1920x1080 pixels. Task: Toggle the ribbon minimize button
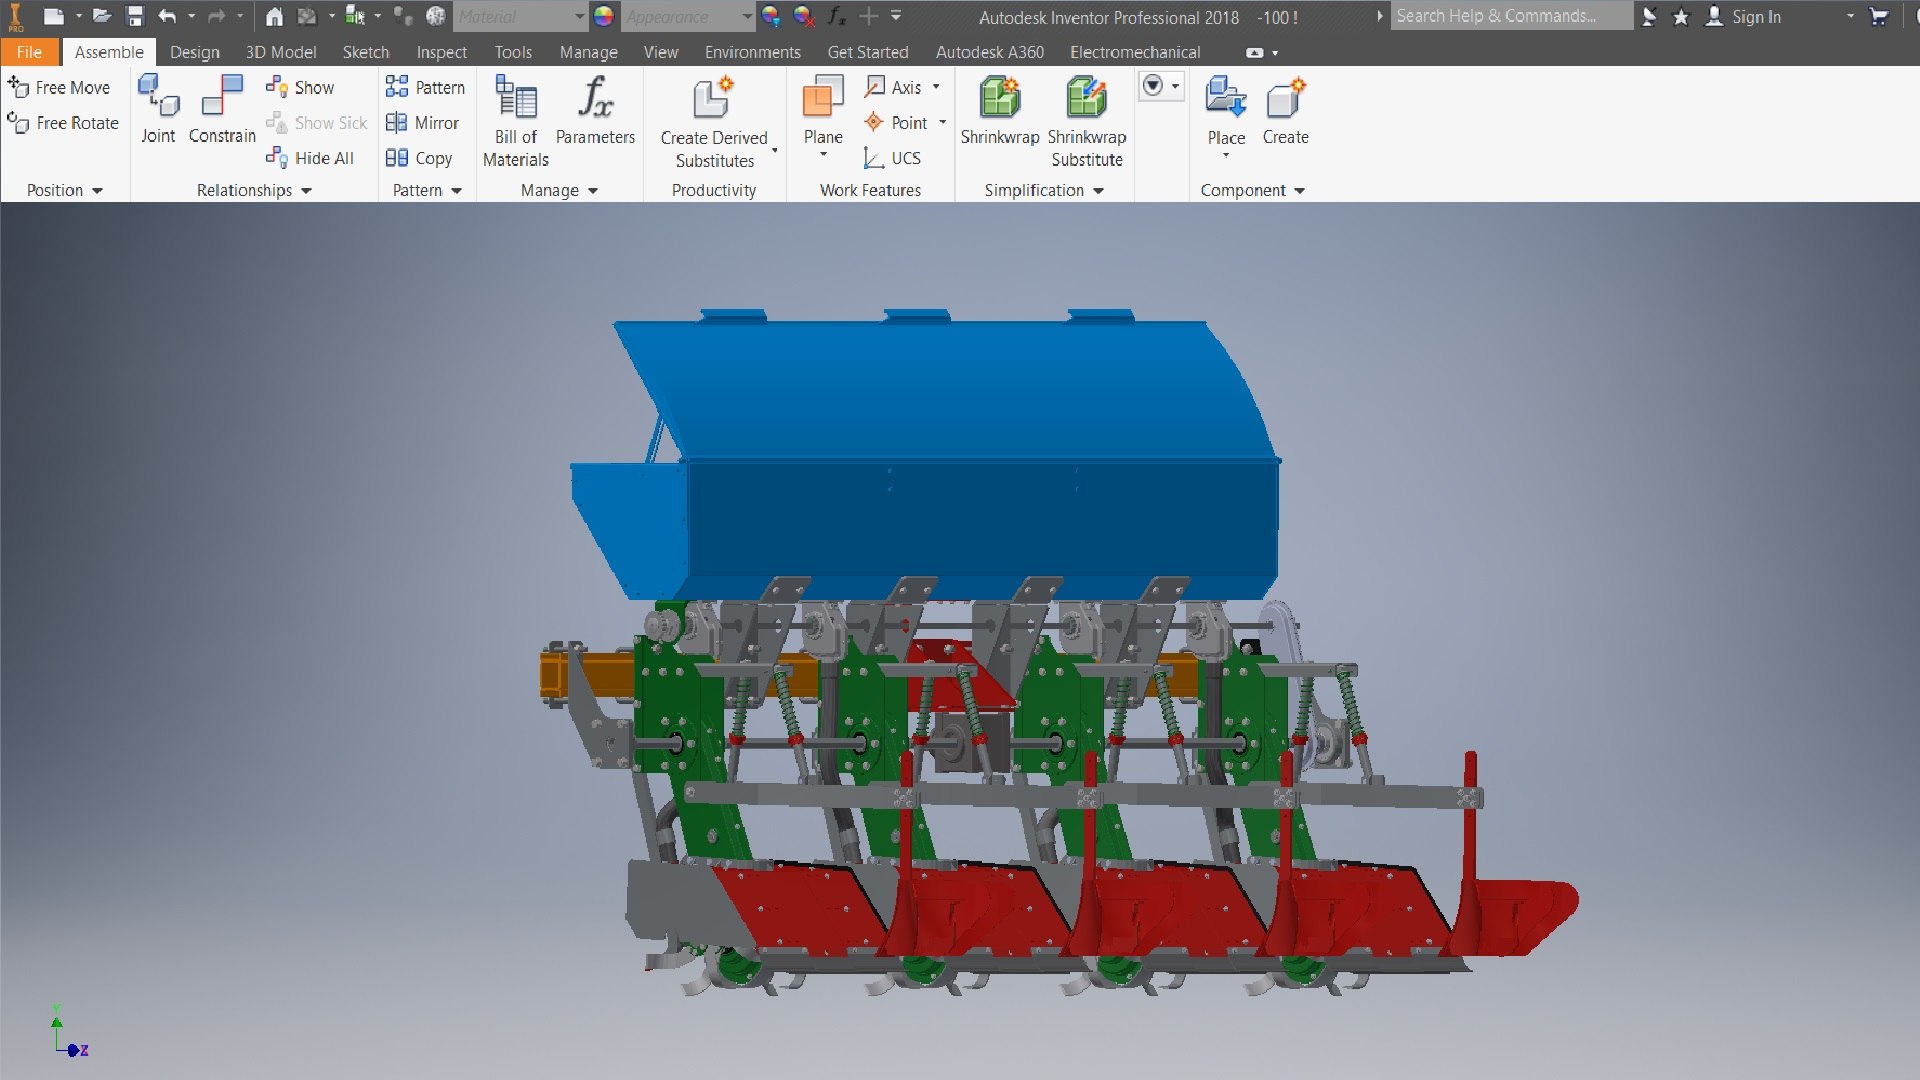click(x=1255, y=53)
